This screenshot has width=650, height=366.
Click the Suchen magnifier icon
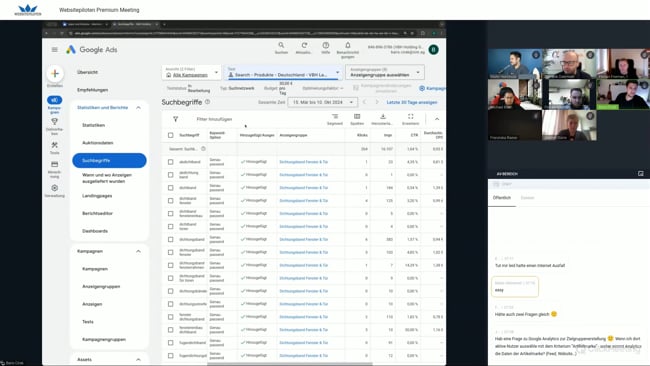click(x=281, y=45)
